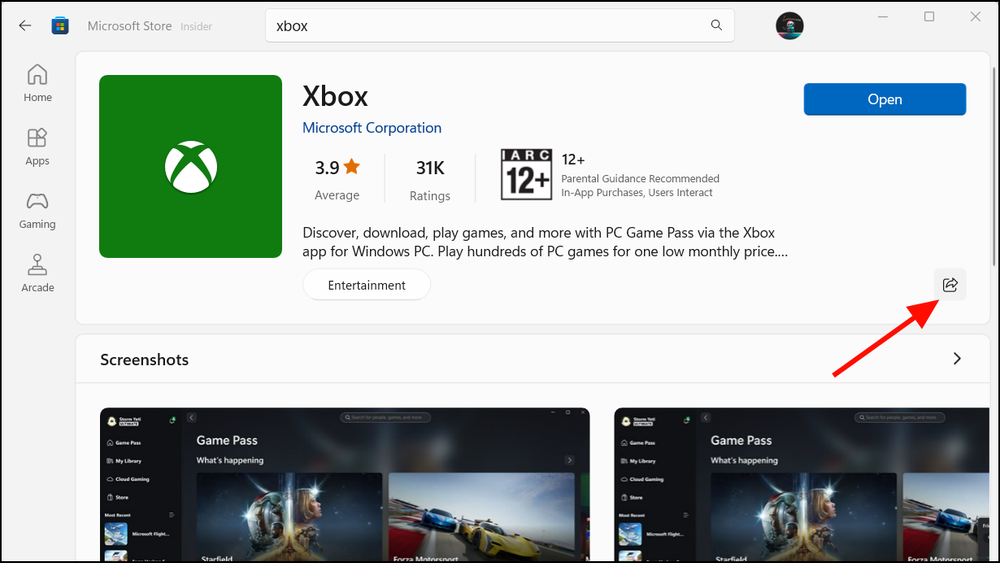This screenshot has width=1000, height=563.
Task: Click the Parental Guidance Recommended text
Action: click(640, 179)
